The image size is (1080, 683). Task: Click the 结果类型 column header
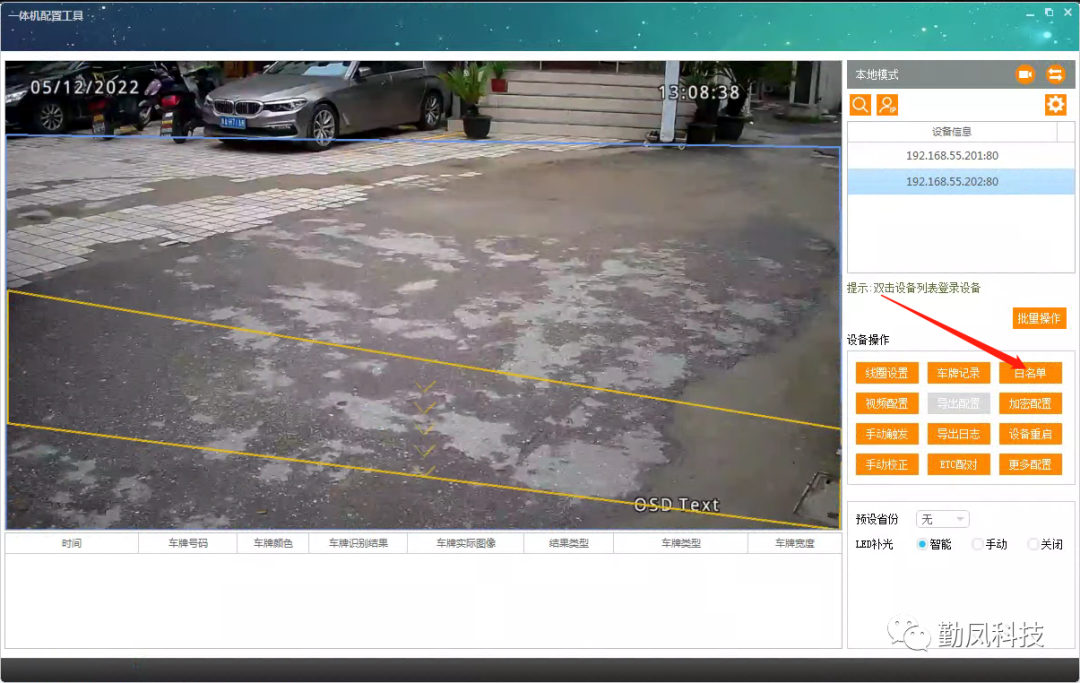[x=569, y=543]
